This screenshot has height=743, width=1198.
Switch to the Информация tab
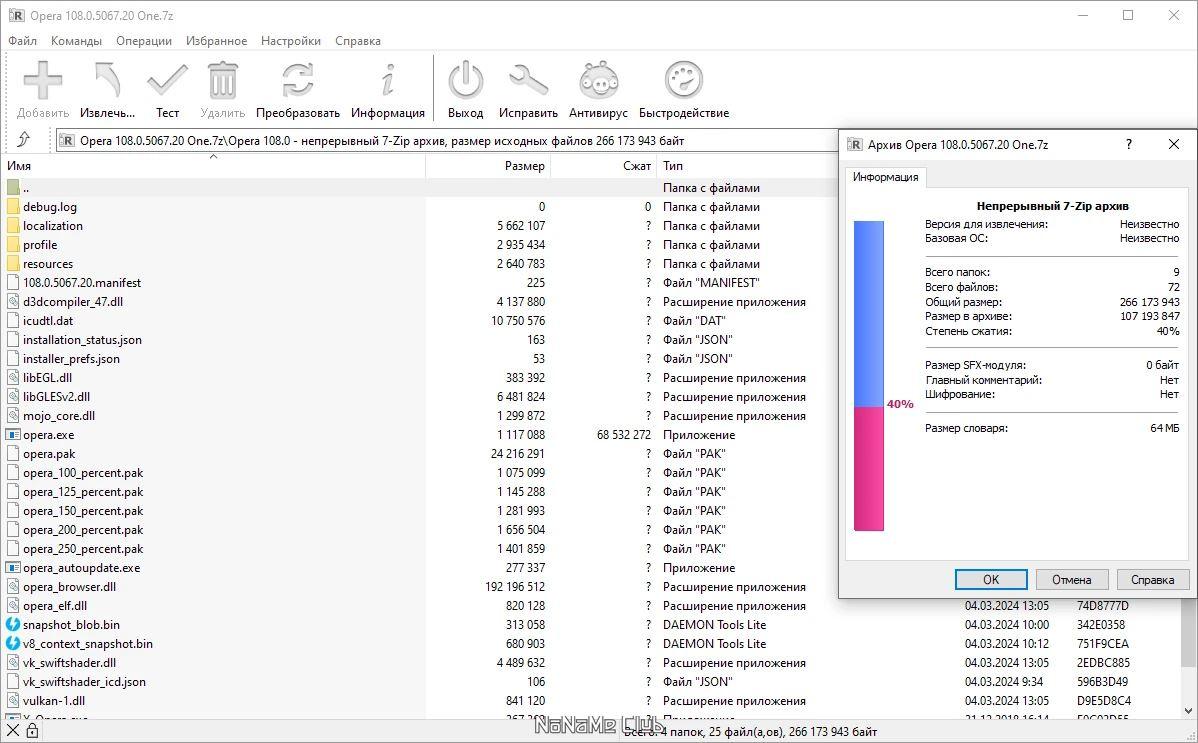(885, 177)
